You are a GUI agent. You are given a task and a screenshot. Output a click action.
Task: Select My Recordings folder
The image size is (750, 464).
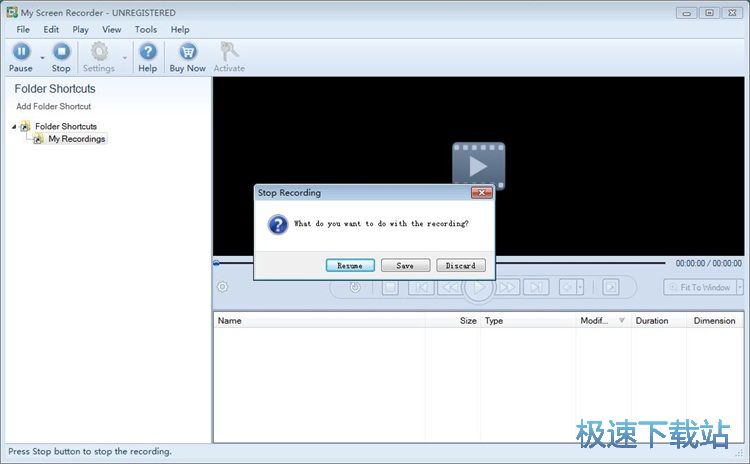tap(77, 139)
